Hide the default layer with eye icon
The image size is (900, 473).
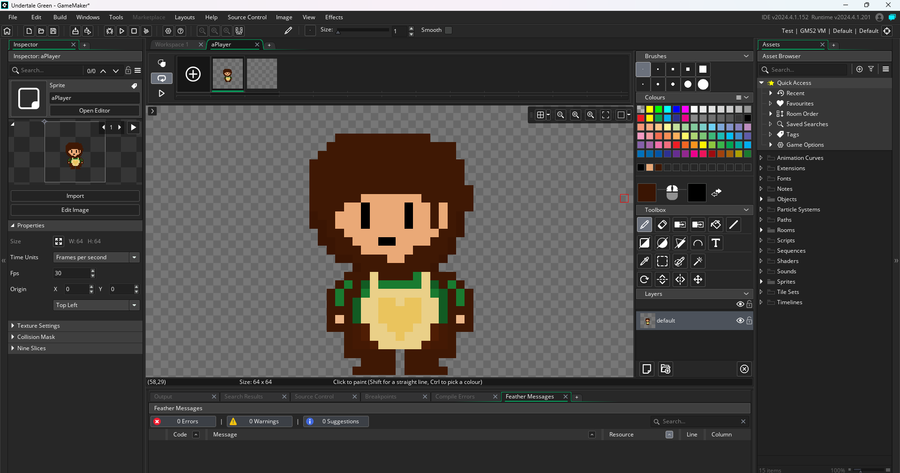point(740,321)
